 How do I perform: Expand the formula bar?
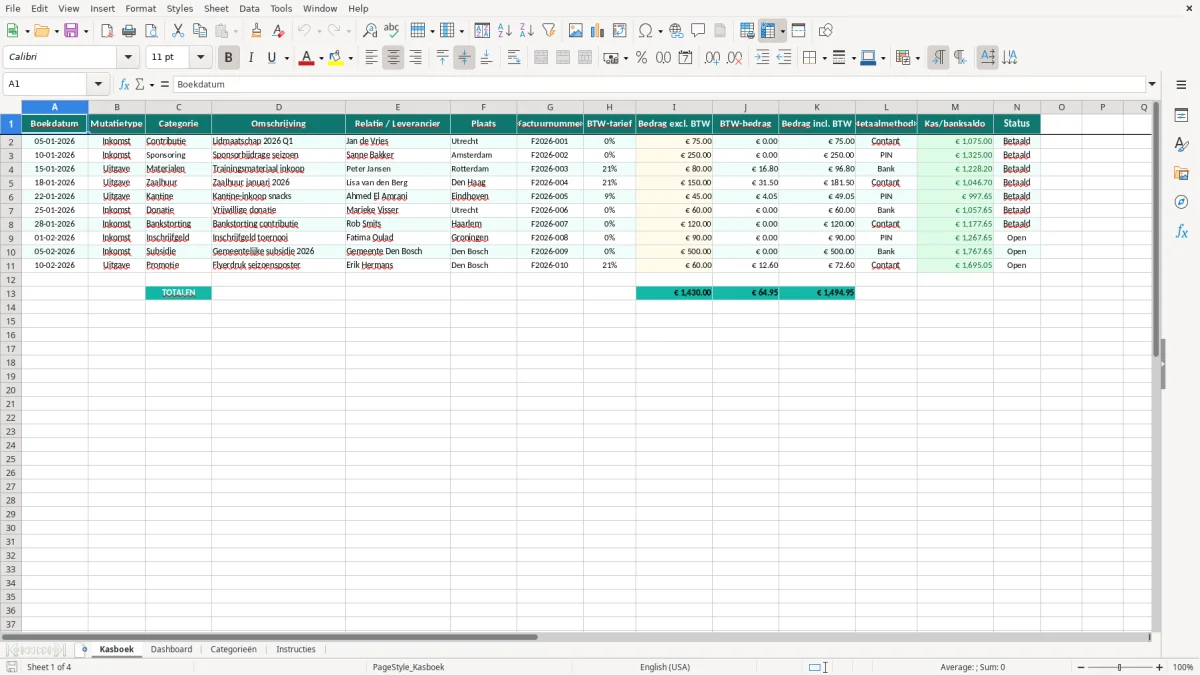pyautogui.click(x=1152, y=85)
